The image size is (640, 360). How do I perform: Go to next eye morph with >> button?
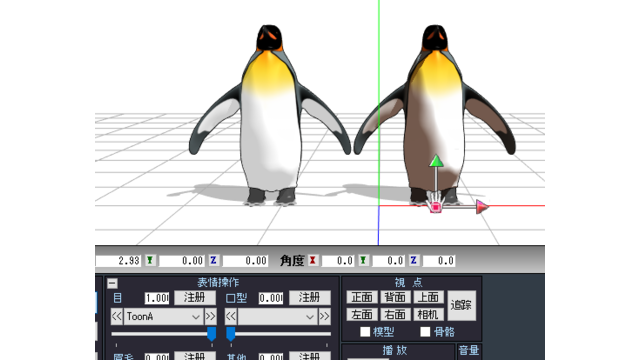coord(210,316)
